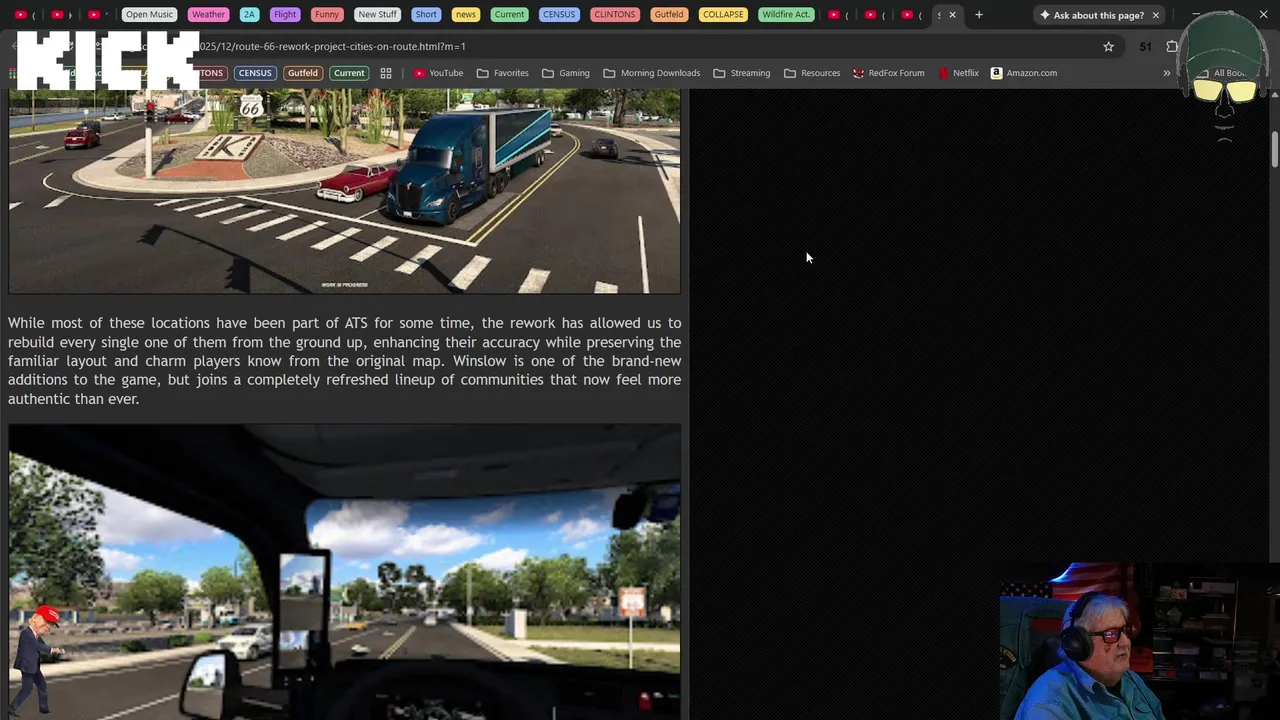Screen dimensions: 1280x720
Task: Expand the Gutfeld tab group in tab strip
Action: click(x=669, y=15)
